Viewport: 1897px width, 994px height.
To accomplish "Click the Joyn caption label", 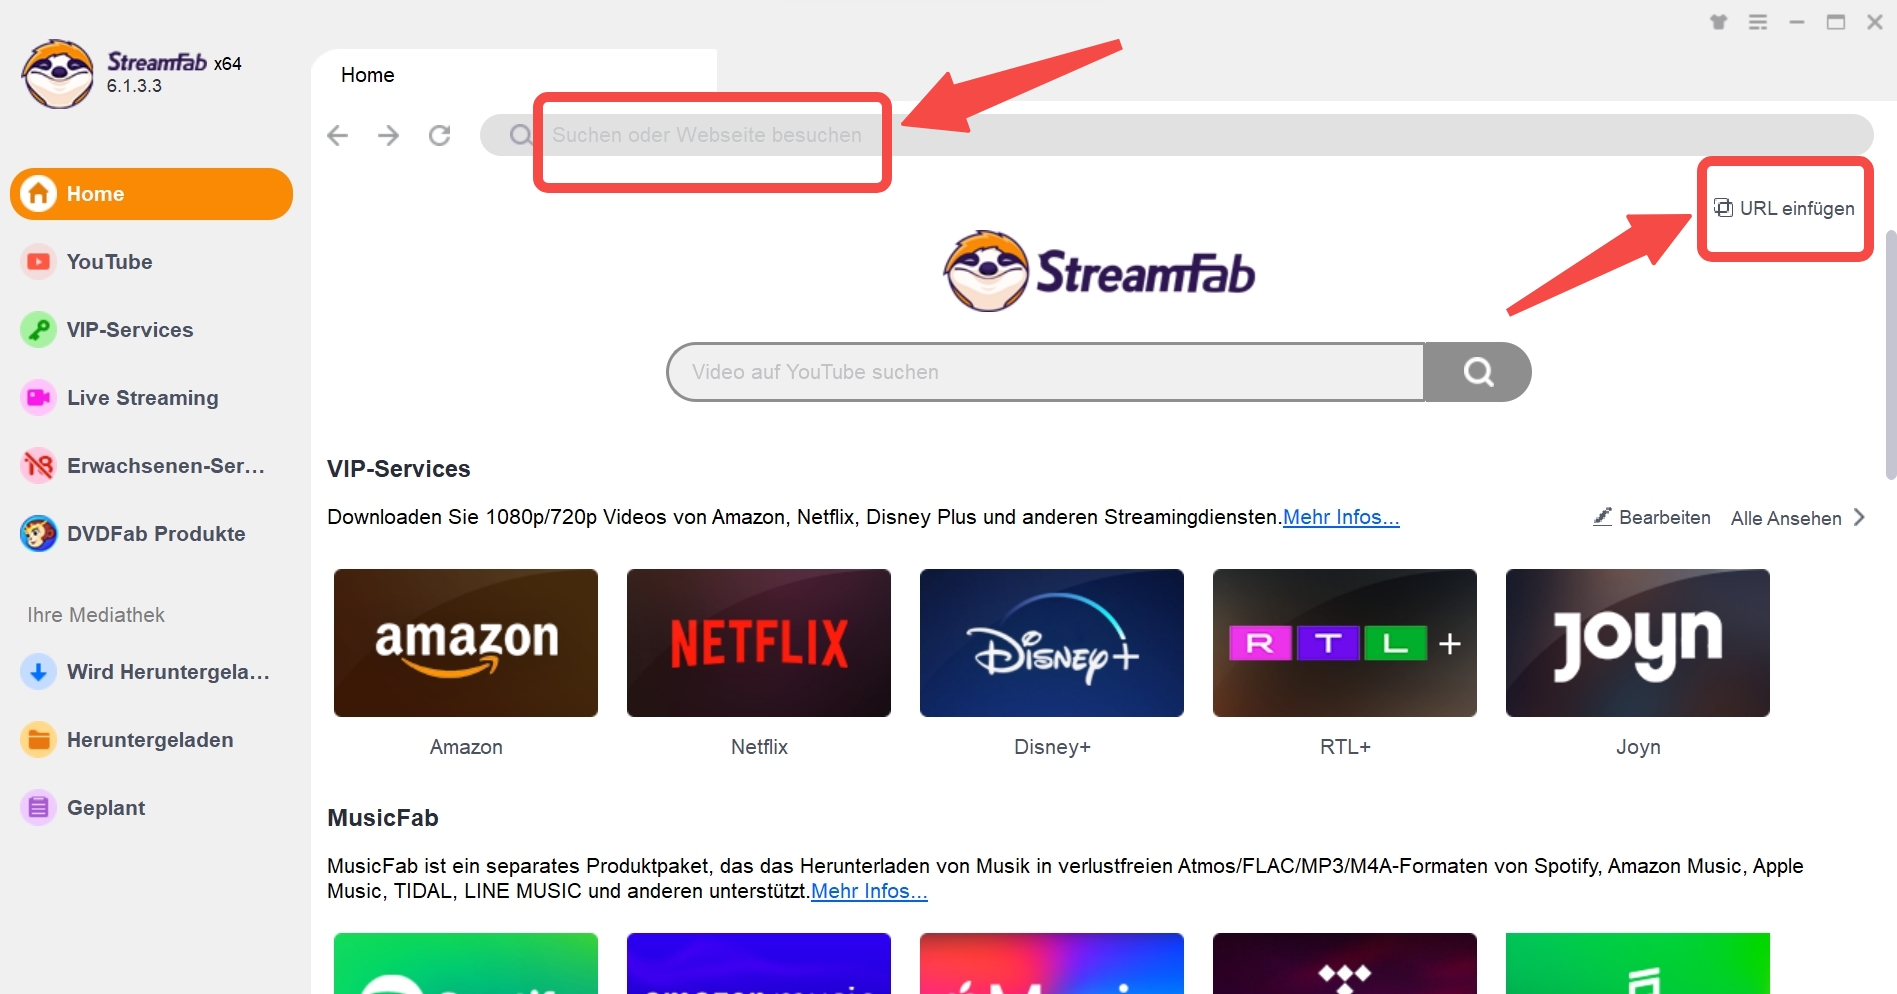I will pyautogui.click(x=1638, y=747).
